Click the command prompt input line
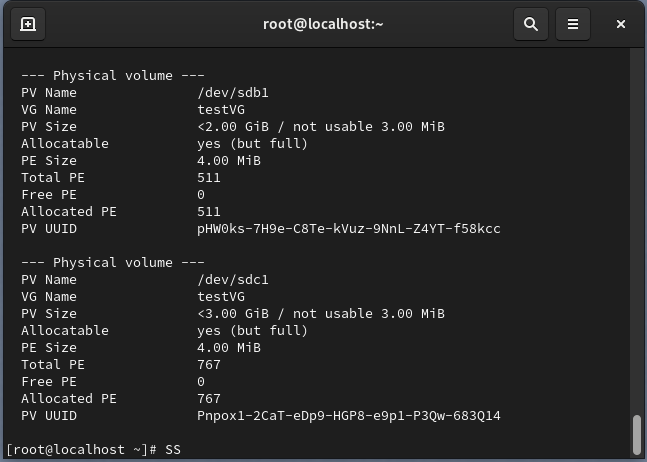This screenshot has height=462, width=647. tap(318, 450)
